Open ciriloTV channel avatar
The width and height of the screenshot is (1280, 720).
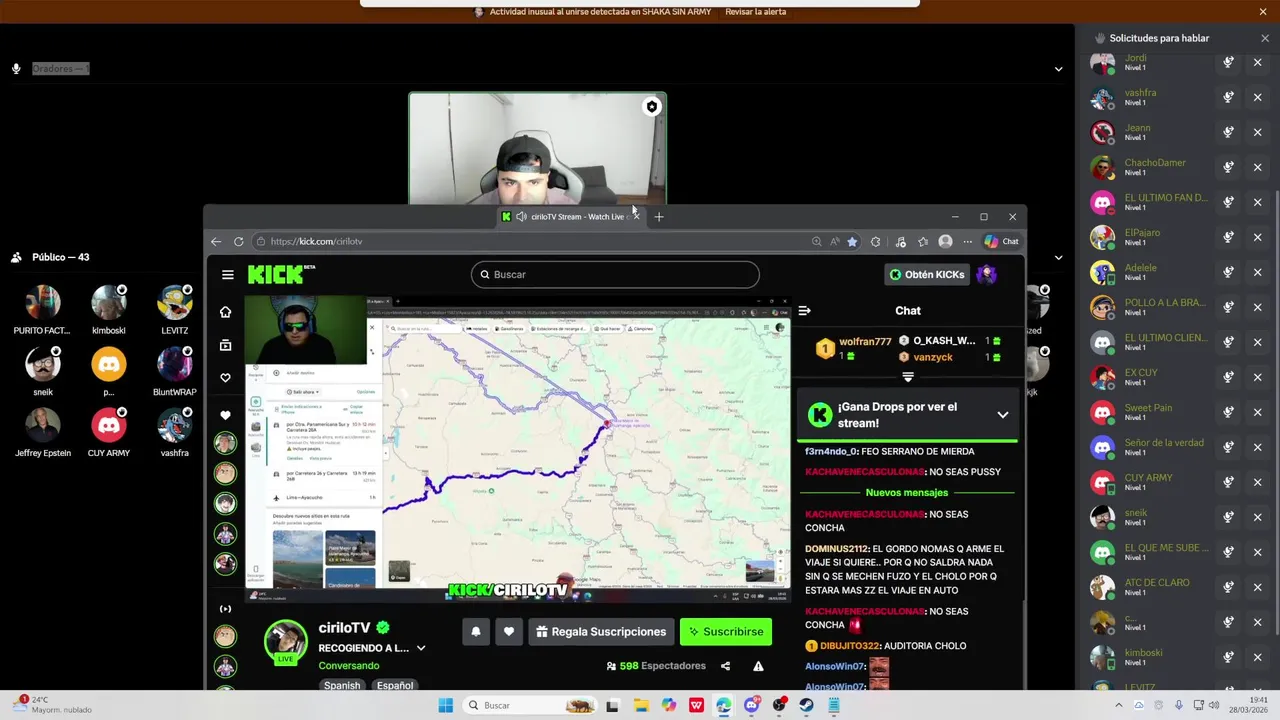pyautogui.click(x=285, y=641)
